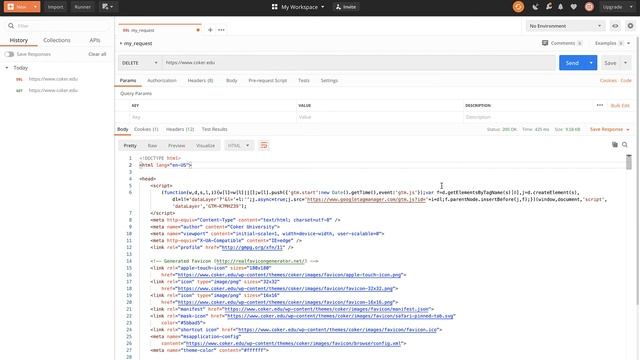640x360 pixels.
Task: Open the request Body tab
Action: (231, 80)
